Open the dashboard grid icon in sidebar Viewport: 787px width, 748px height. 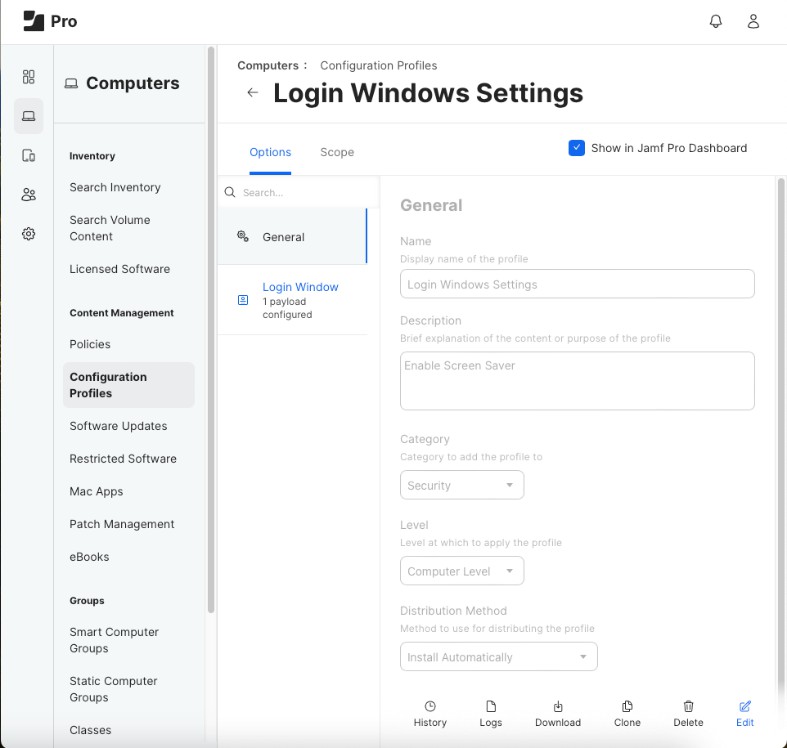[29, 77]
